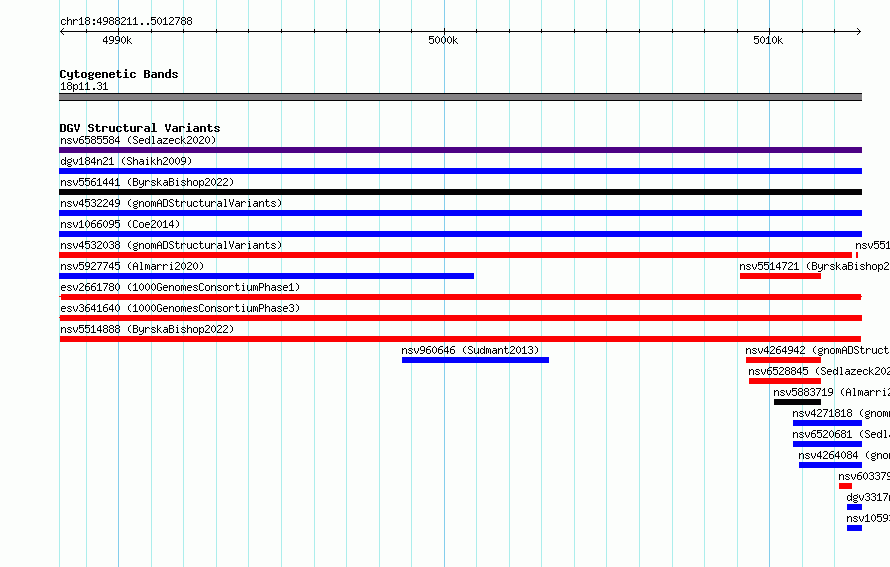Viewport: 890px width, 567px height.
Task: Click the blue nsv5927745 variant bar
Action: click(267, 276)
